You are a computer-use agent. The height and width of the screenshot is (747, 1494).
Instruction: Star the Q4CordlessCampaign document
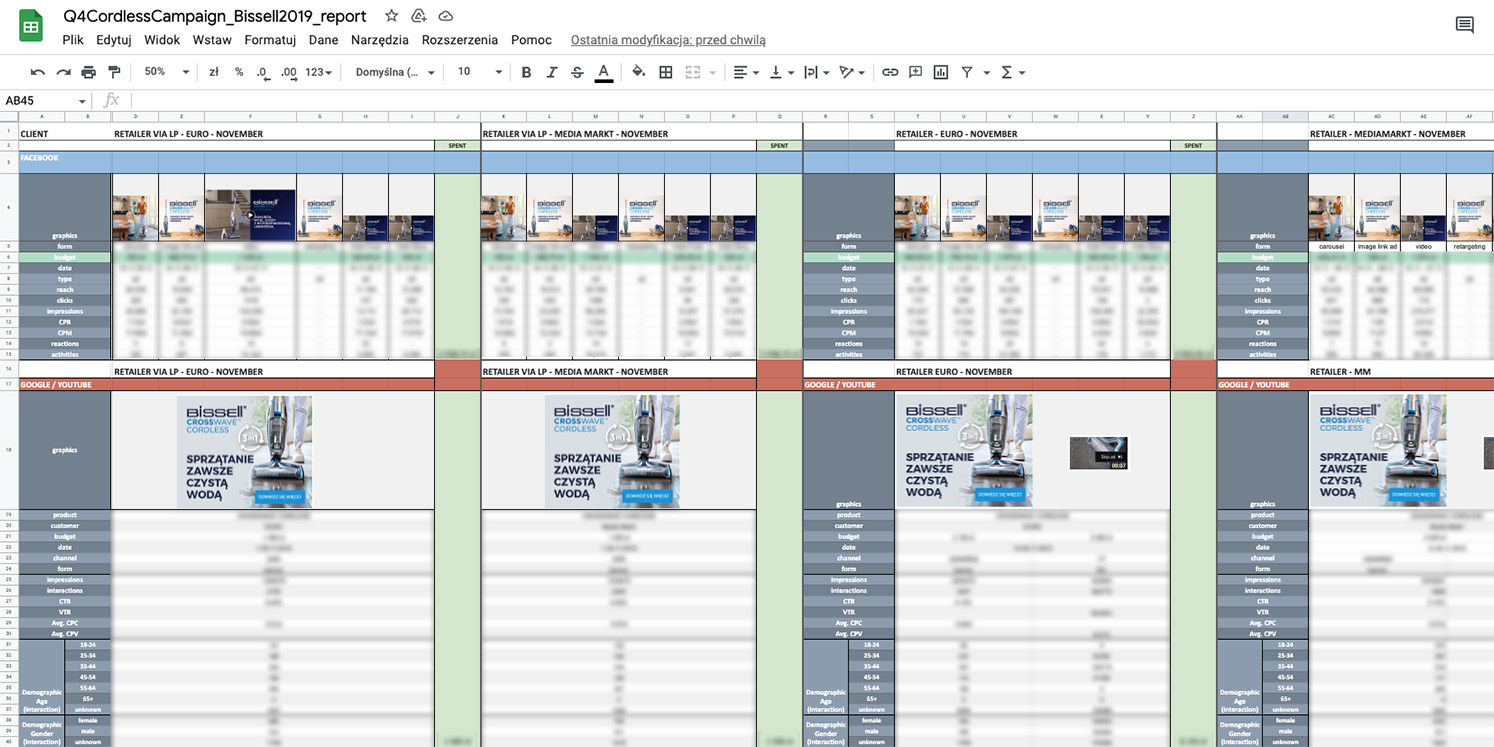coord(391,16)
